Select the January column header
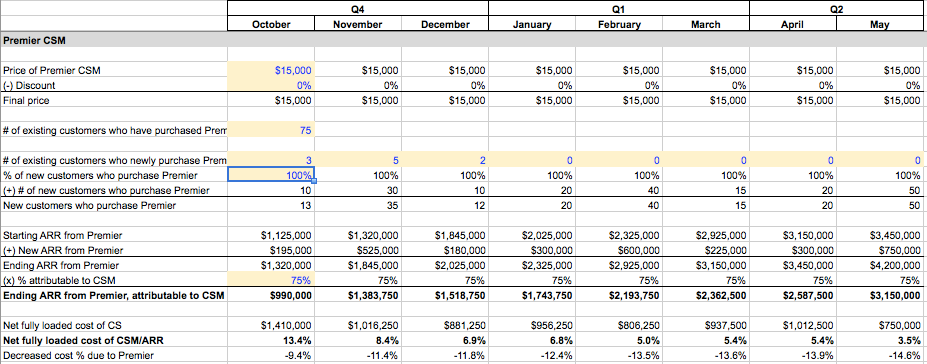 point(532,24)
